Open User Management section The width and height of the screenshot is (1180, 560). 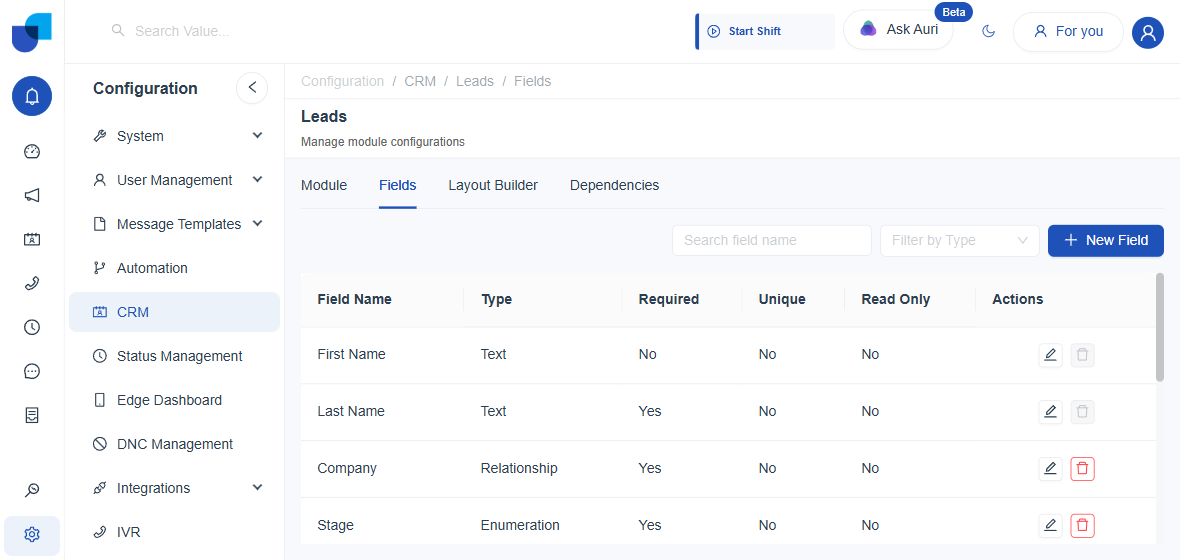coord(174,181)
